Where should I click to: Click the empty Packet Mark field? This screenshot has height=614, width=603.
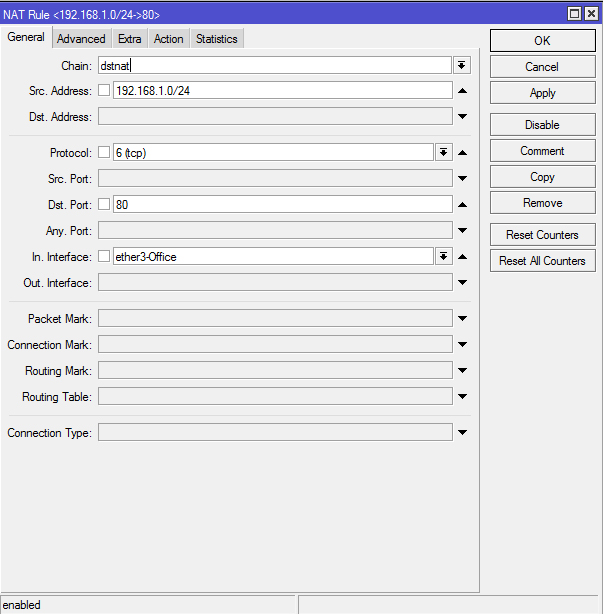point(275,318)
